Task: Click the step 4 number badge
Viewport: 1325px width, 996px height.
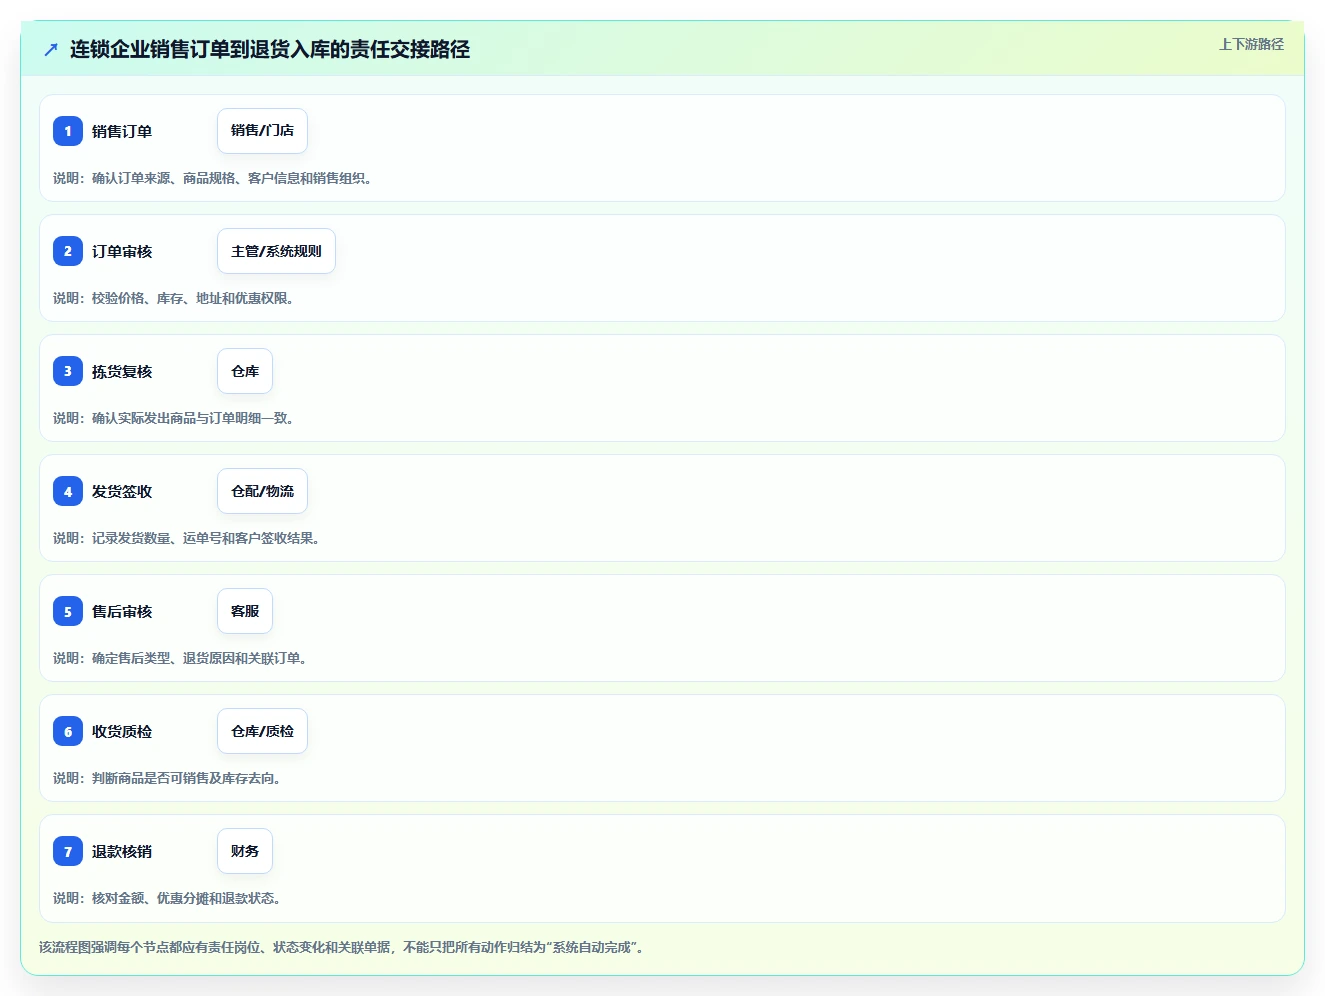Action: point(68,491)
